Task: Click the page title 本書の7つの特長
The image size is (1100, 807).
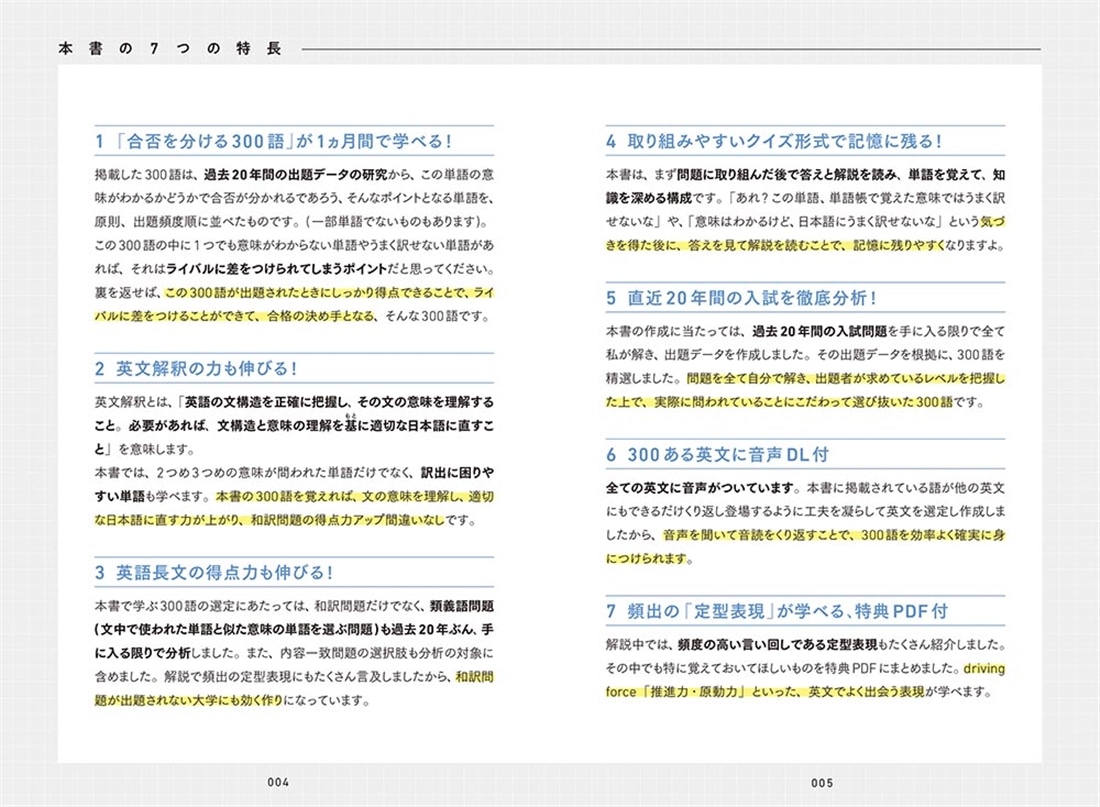Action: point(170,48)
